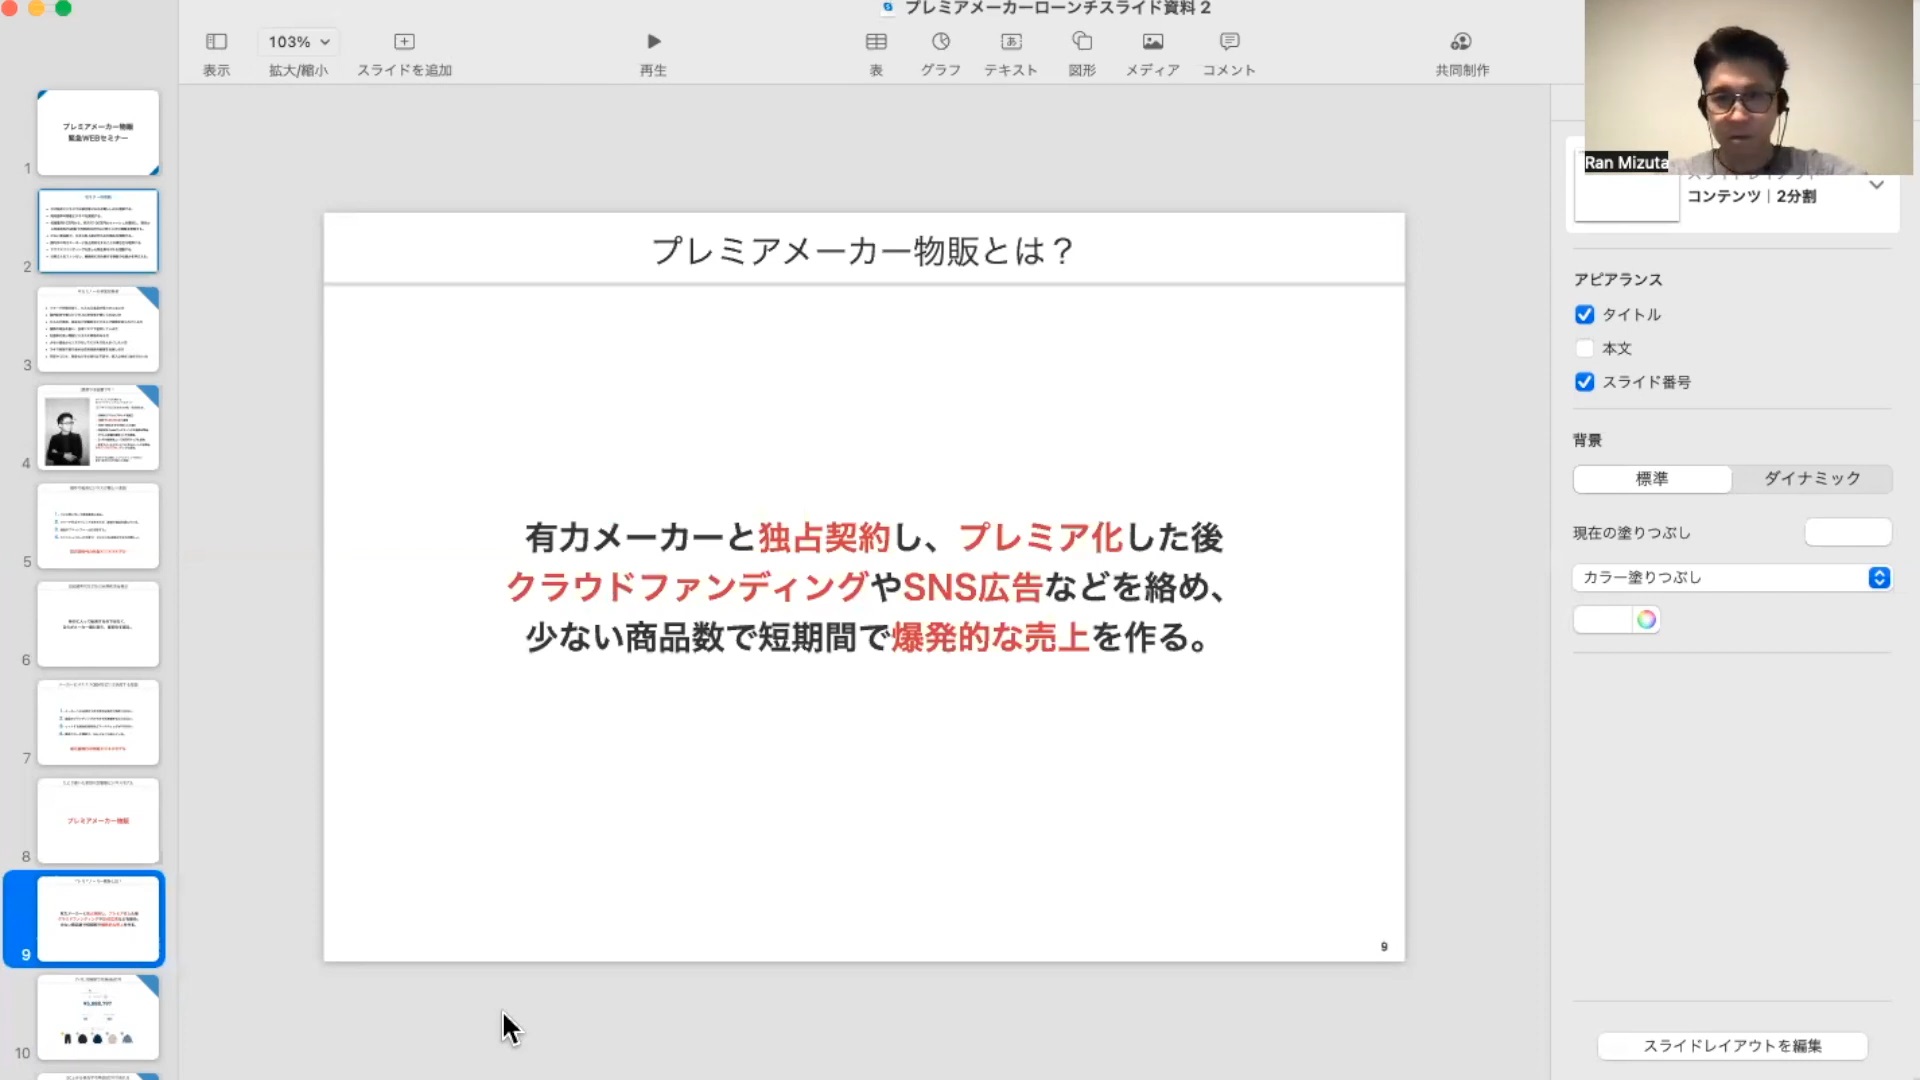Select slide 1 thumbnail

pyautogui.click(x=98, y=133)
